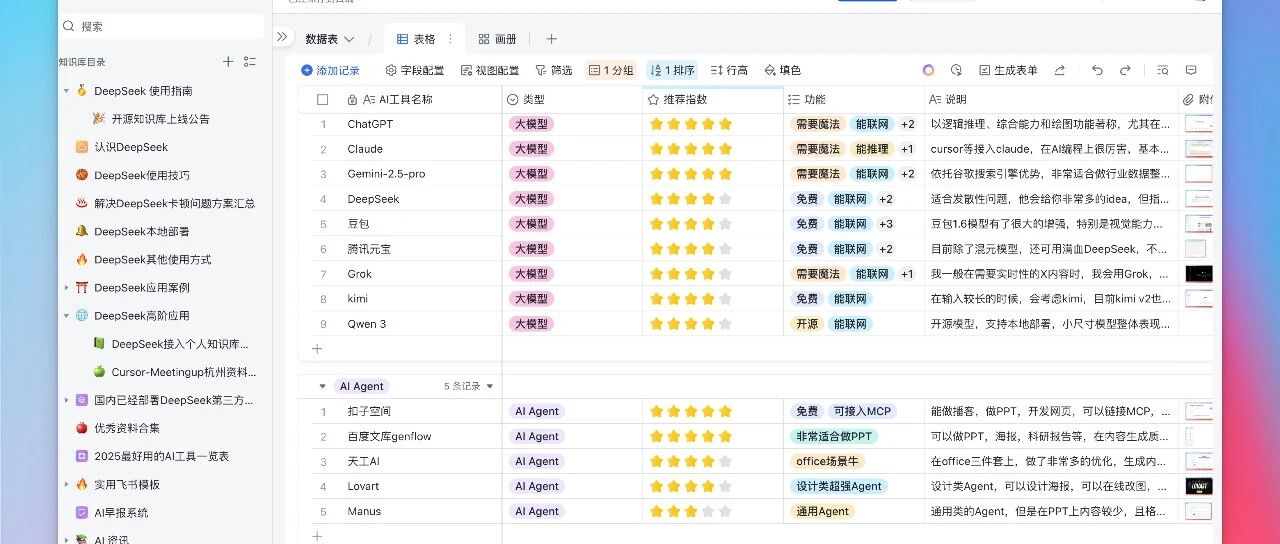1280x544 pixels.
Task: Click the star rating for Manus row
Action: pos(691,511)
